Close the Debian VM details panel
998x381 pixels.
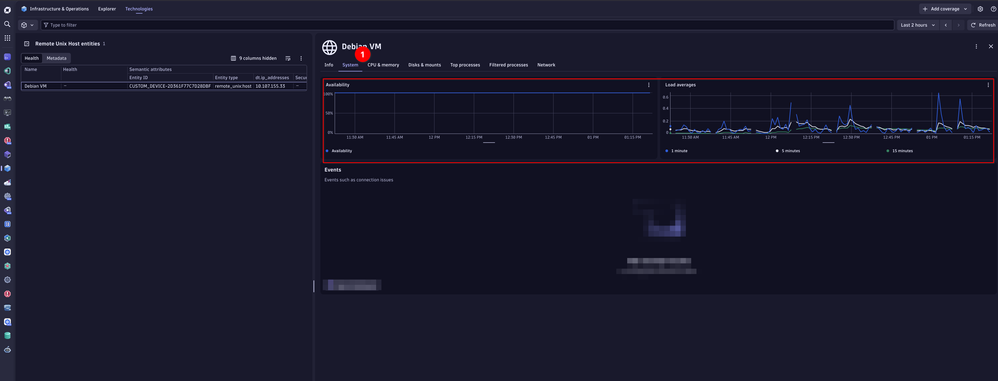(990, 46)
